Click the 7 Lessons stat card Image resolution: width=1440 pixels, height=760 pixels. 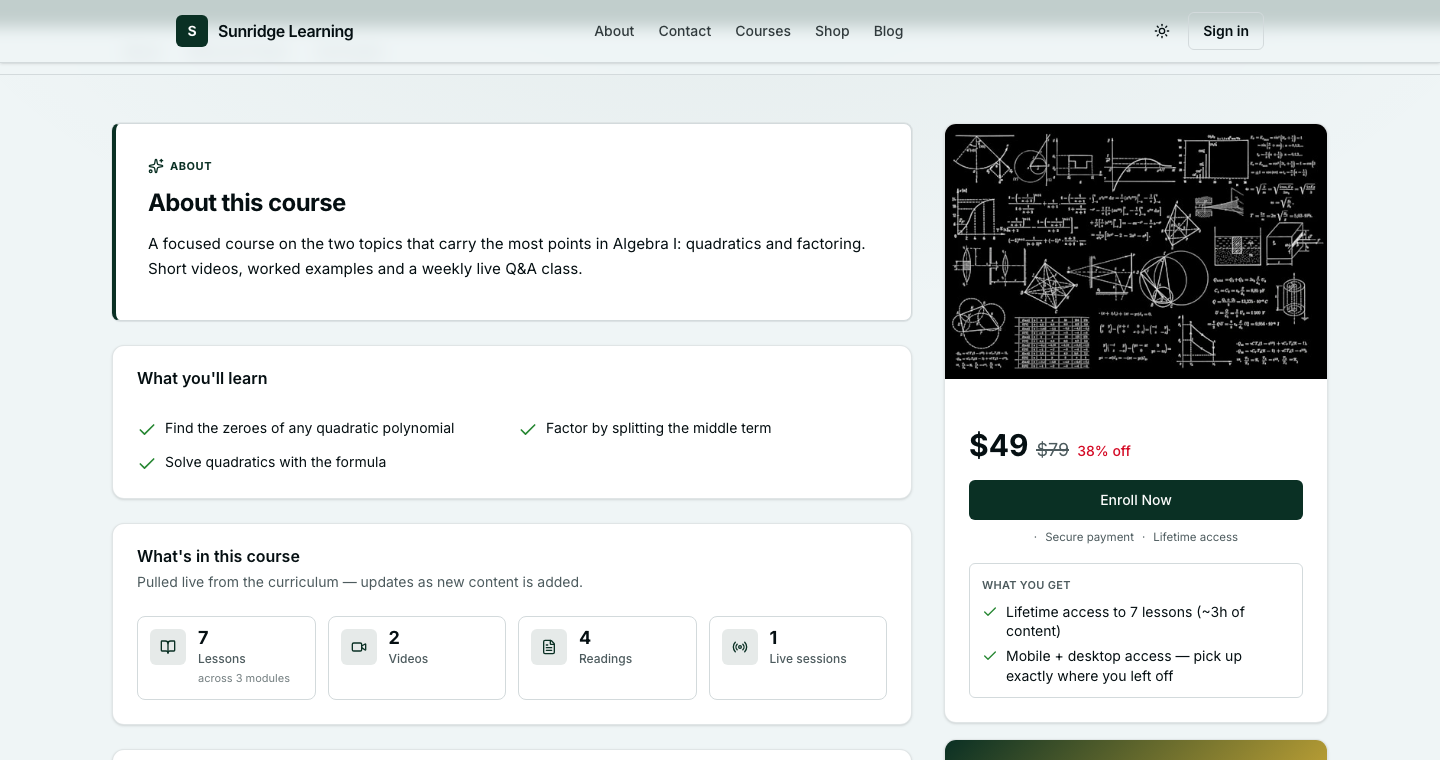point(226,658)
